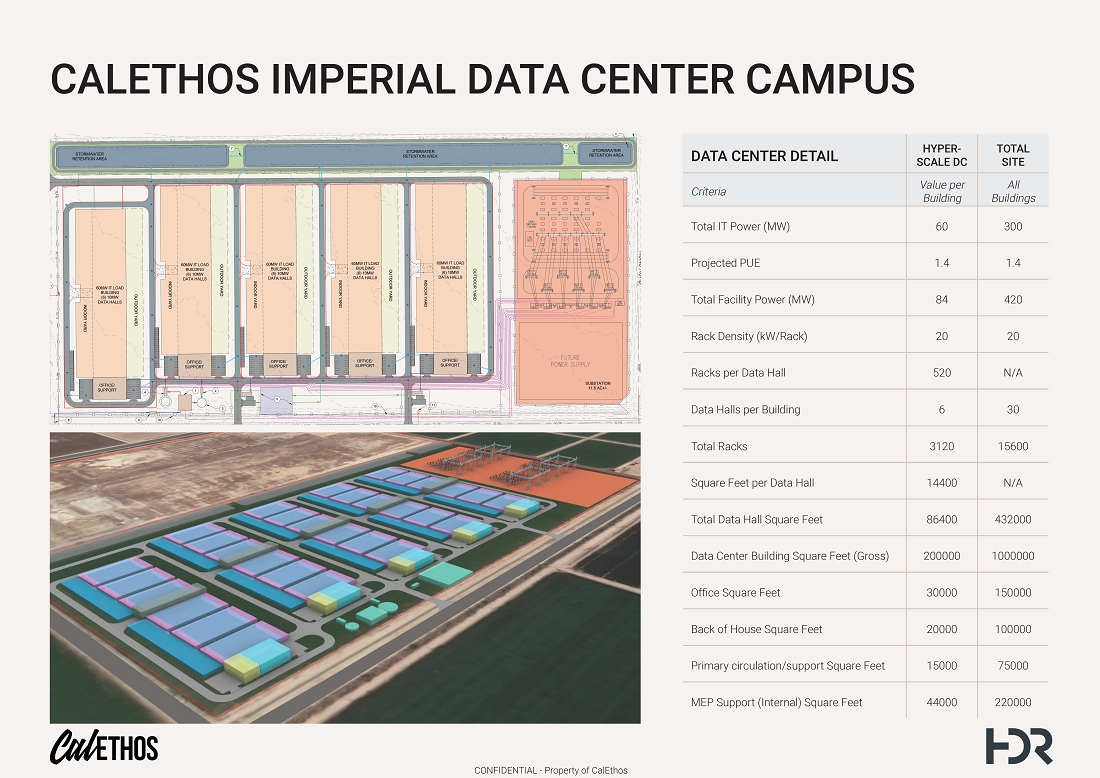Select the 'Back of House Square Feet' label
This screenshot has height=778, width=1100.
(756, 629)
